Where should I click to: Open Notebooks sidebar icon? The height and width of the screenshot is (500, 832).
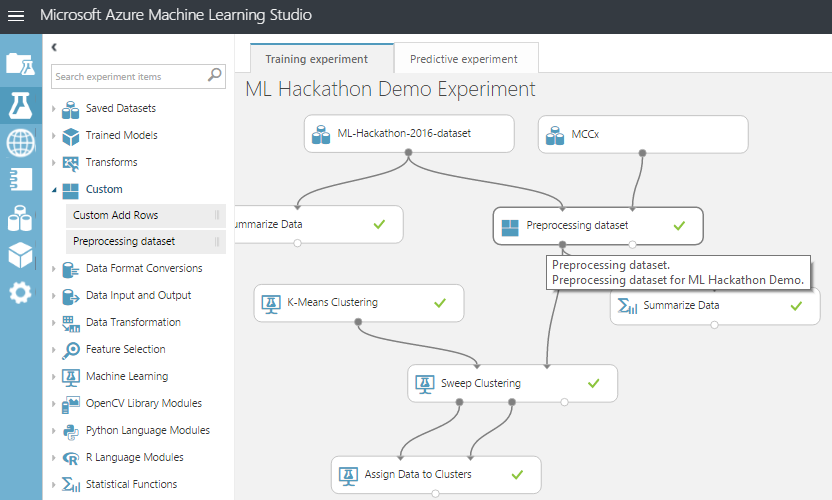pos(21,179)
